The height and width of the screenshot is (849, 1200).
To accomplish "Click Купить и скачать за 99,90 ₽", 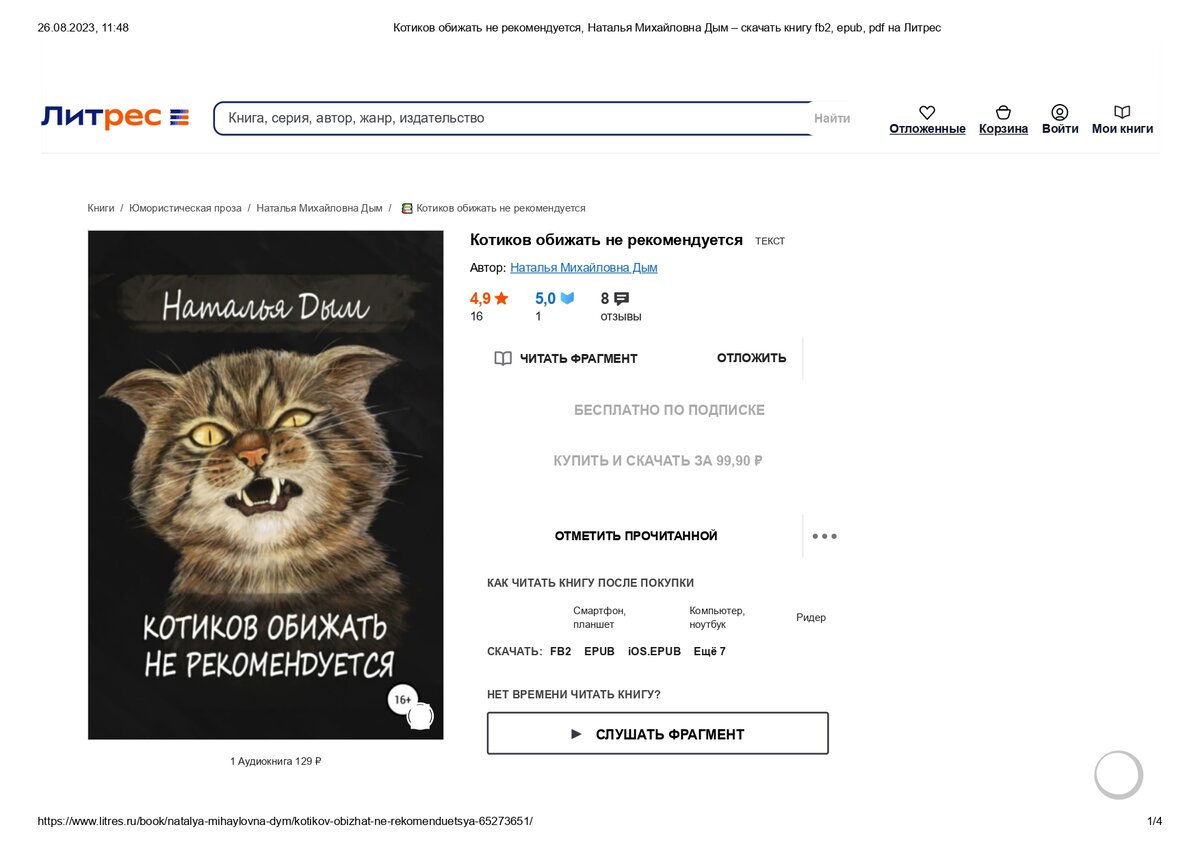I will tap(658, 461).
